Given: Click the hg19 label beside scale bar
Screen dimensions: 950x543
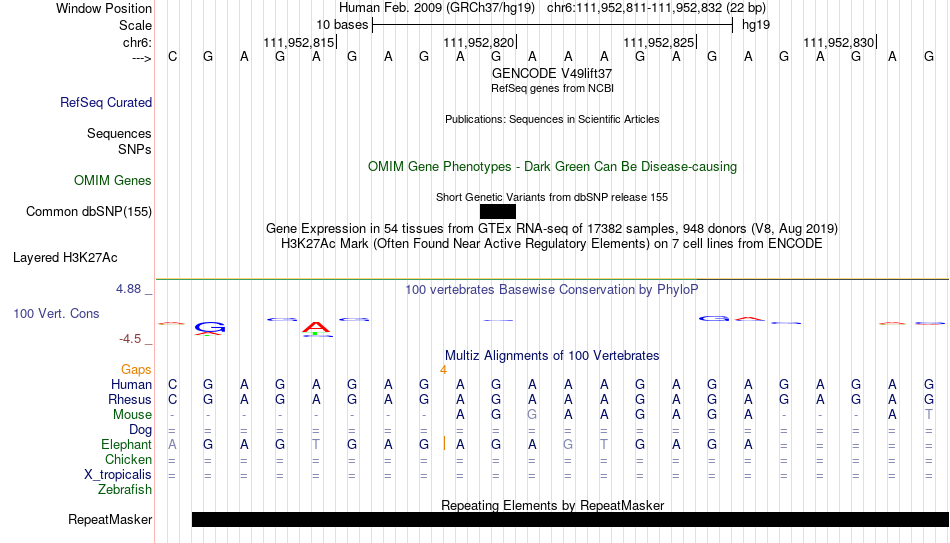Looking at the screenshot, I should click(x=756, y=25).
